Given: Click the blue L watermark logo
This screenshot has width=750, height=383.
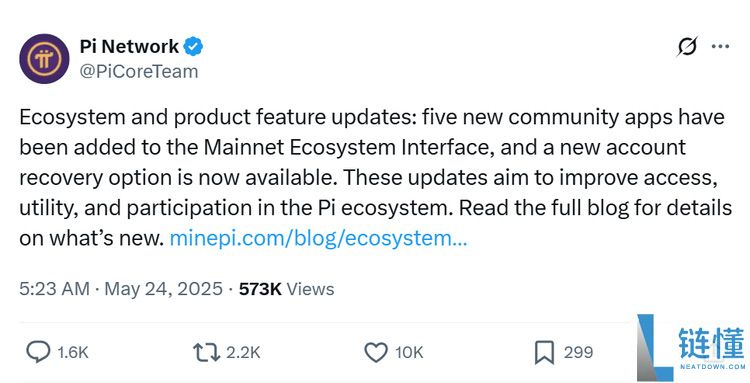Looking at the screenshot, I should tap(655, 348).
